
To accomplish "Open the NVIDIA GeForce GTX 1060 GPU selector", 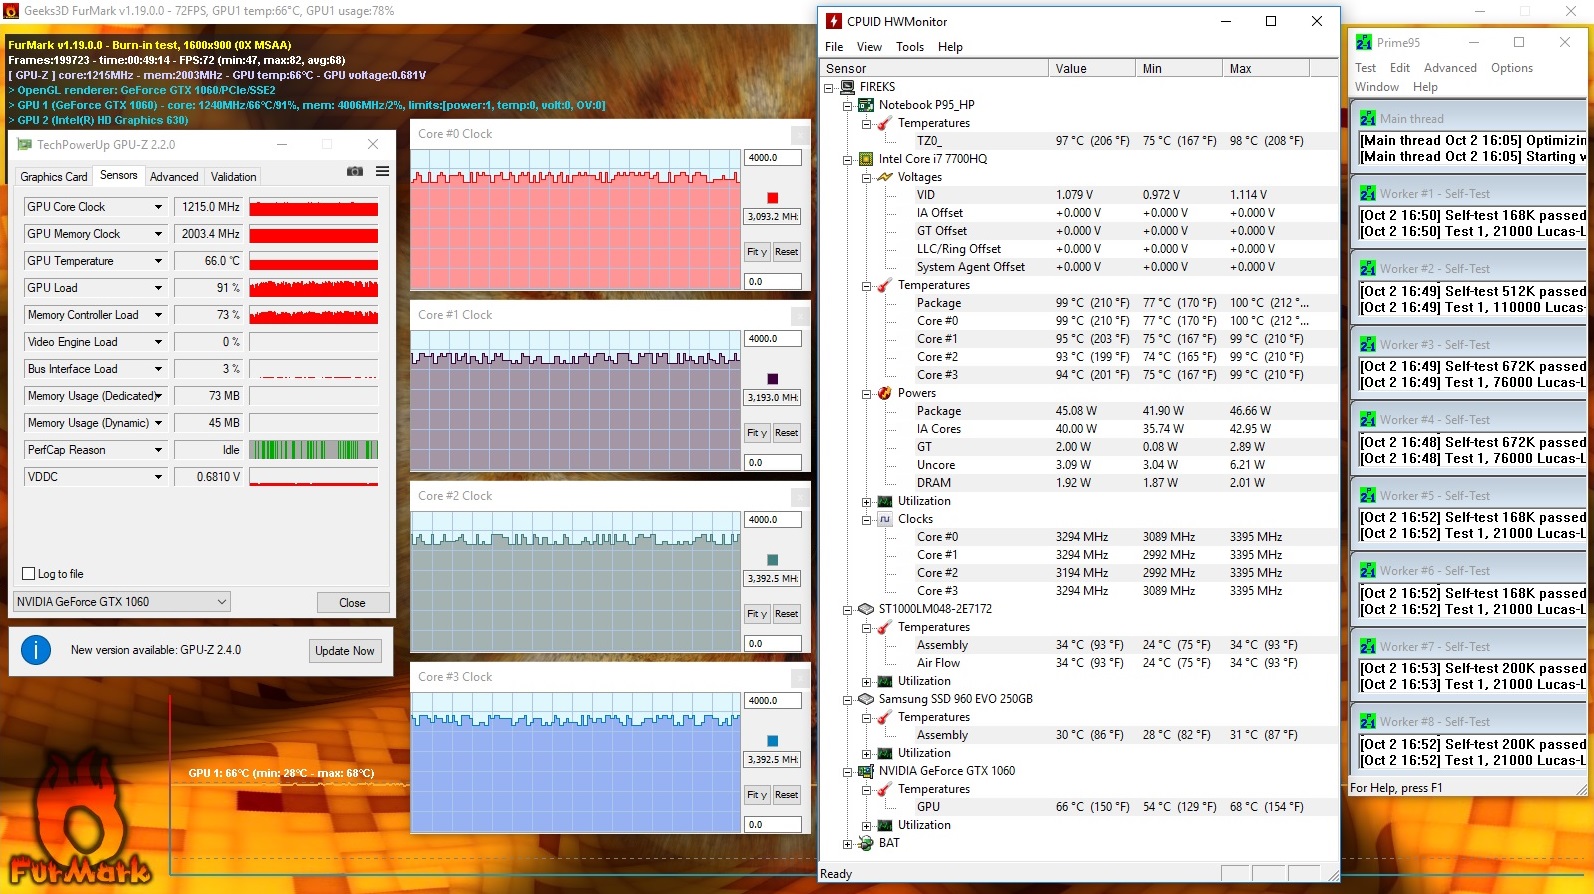I will coord(122,602).
